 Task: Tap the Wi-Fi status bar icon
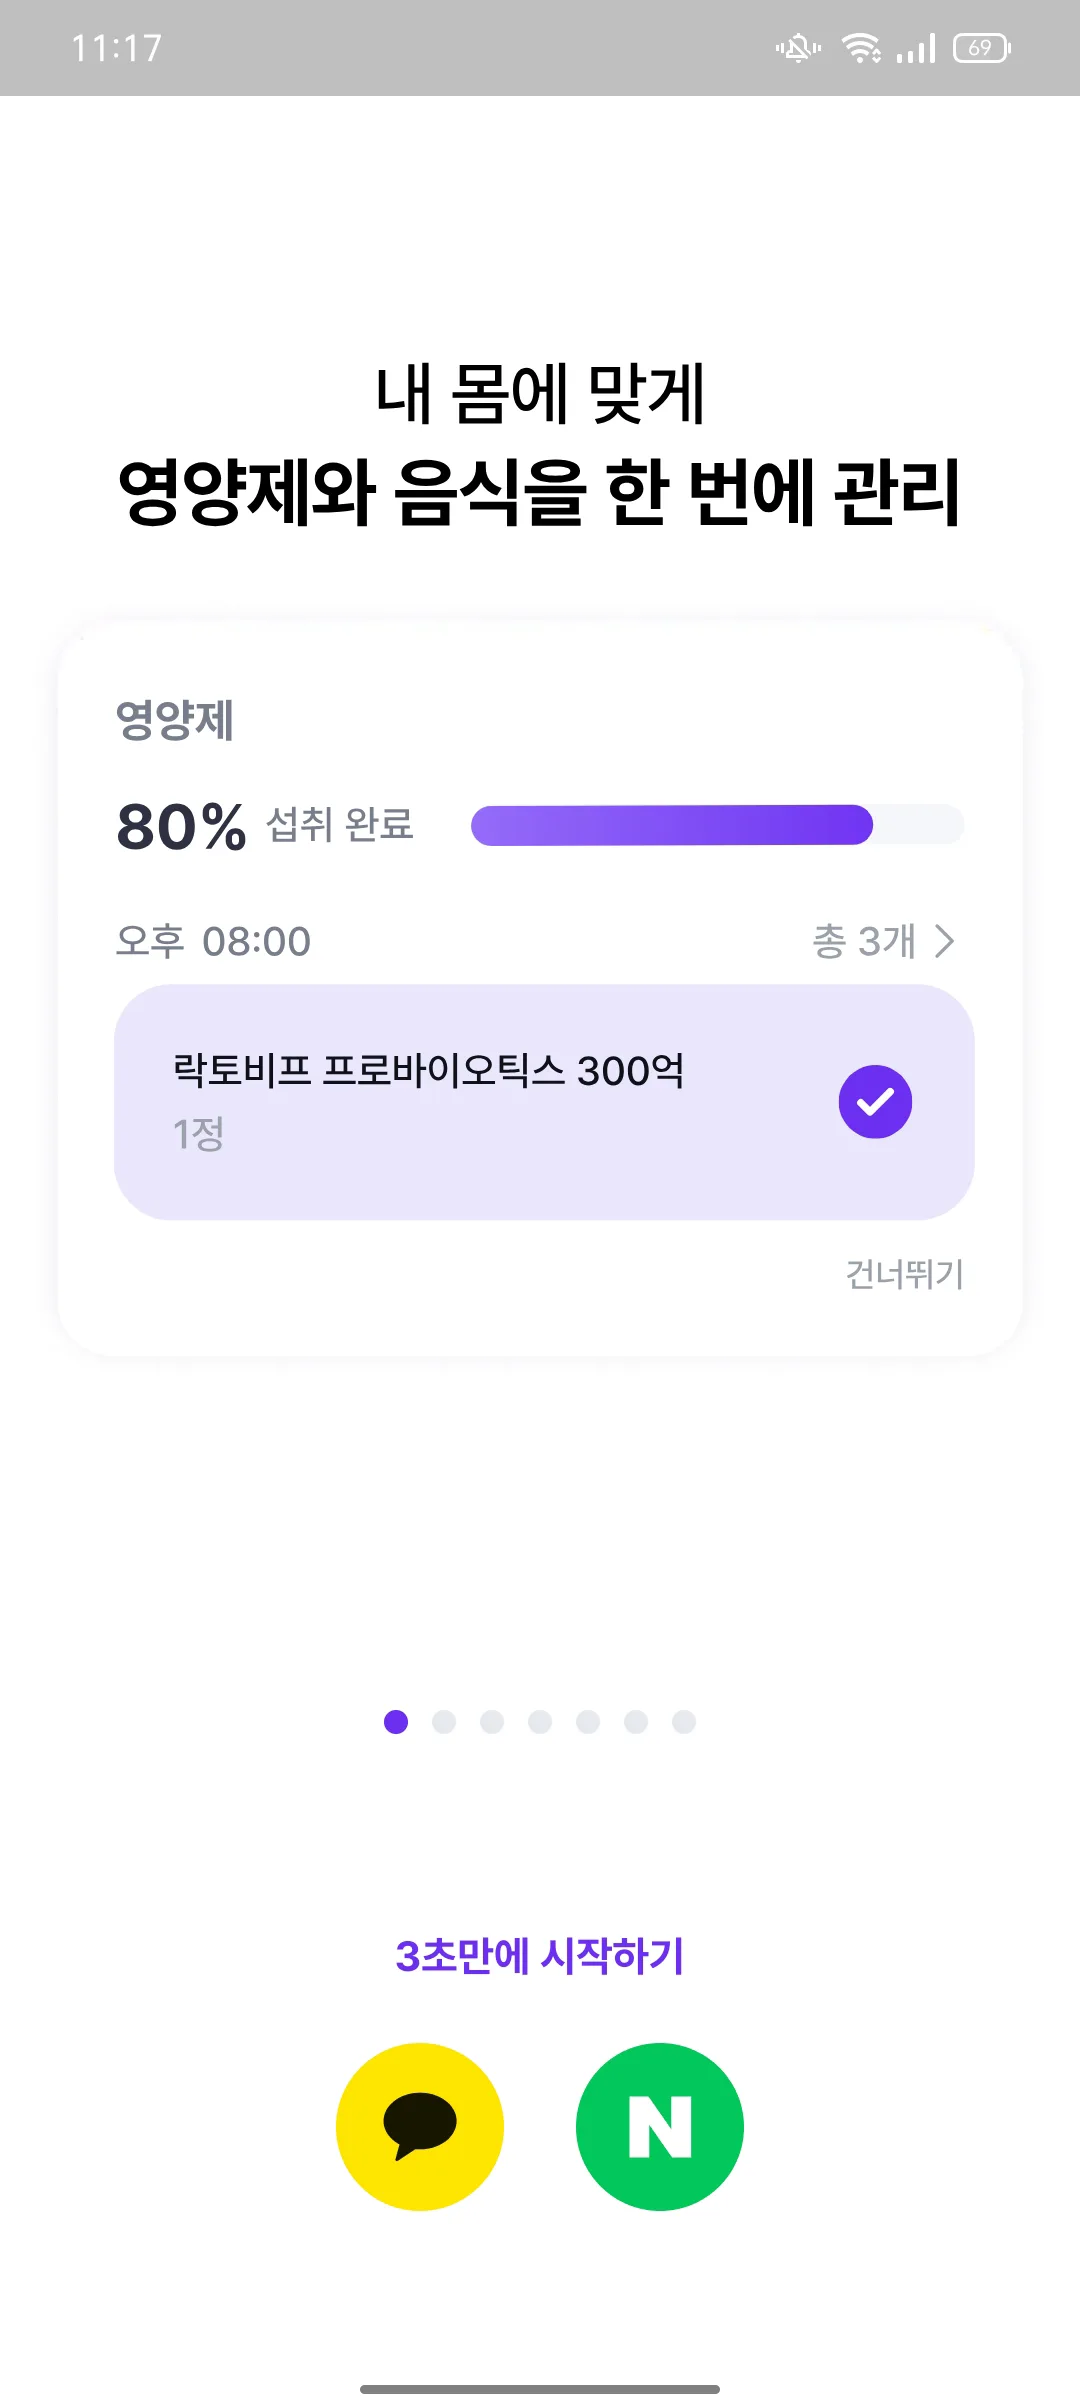click(861, 47)
